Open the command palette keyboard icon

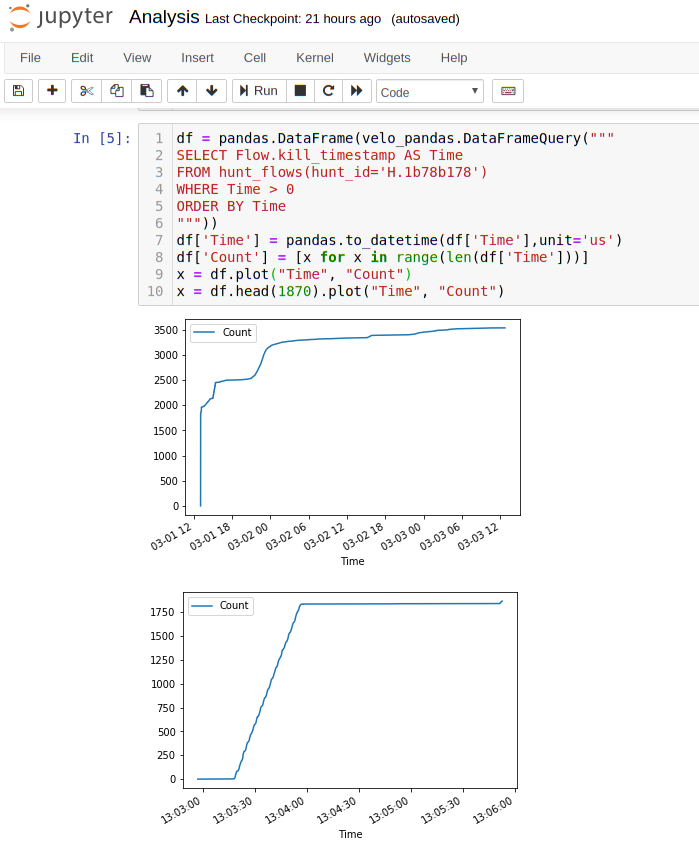508,91
